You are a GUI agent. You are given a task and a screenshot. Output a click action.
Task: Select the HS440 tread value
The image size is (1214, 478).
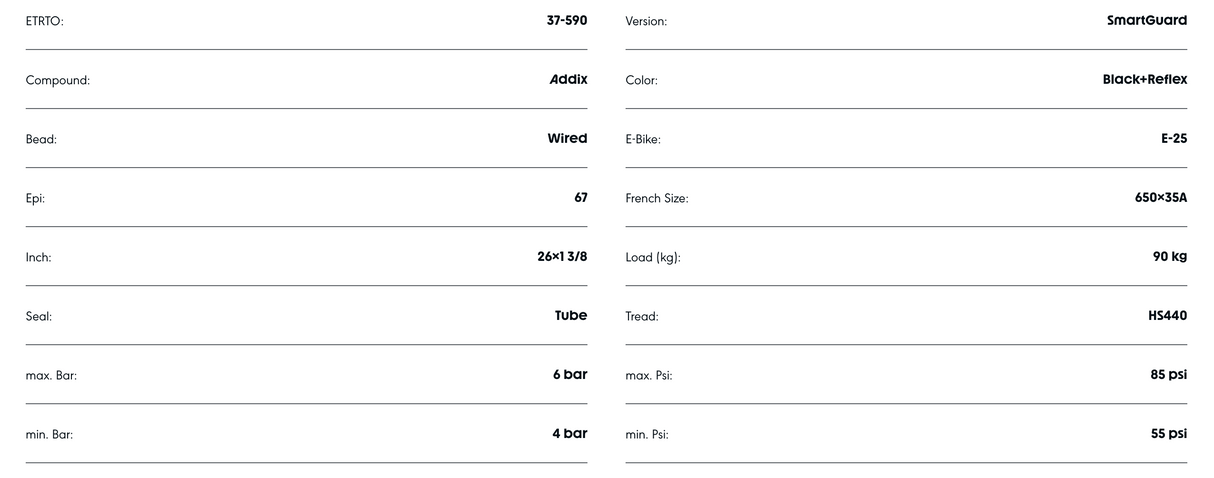tap(1168, 315)
